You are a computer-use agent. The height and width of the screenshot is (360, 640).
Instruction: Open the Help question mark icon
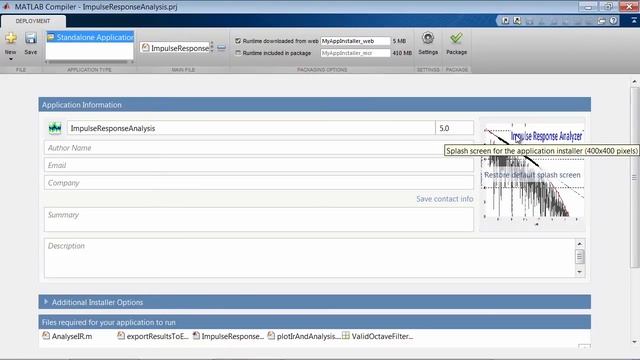coord(613,20)
